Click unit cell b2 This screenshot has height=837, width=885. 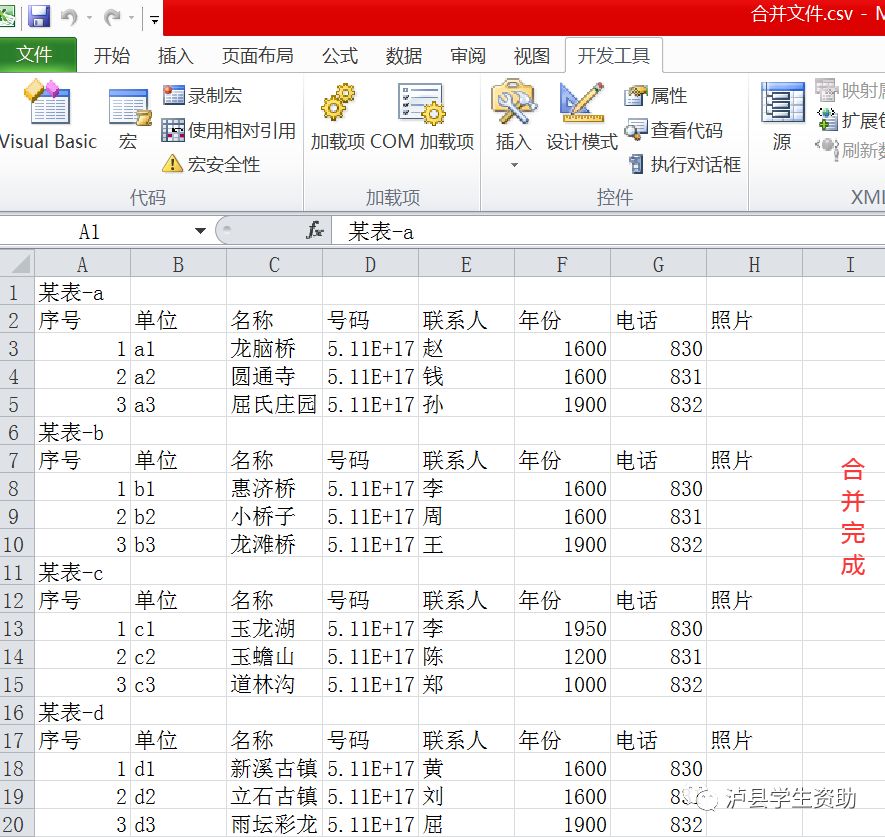coord(178,516)
